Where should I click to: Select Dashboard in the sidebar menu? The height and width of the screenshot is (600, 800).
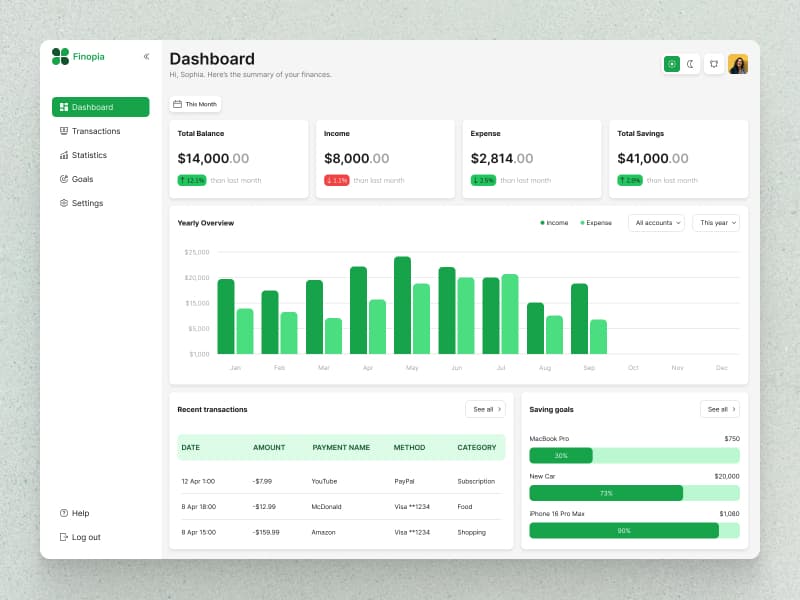tap(100, 107)
